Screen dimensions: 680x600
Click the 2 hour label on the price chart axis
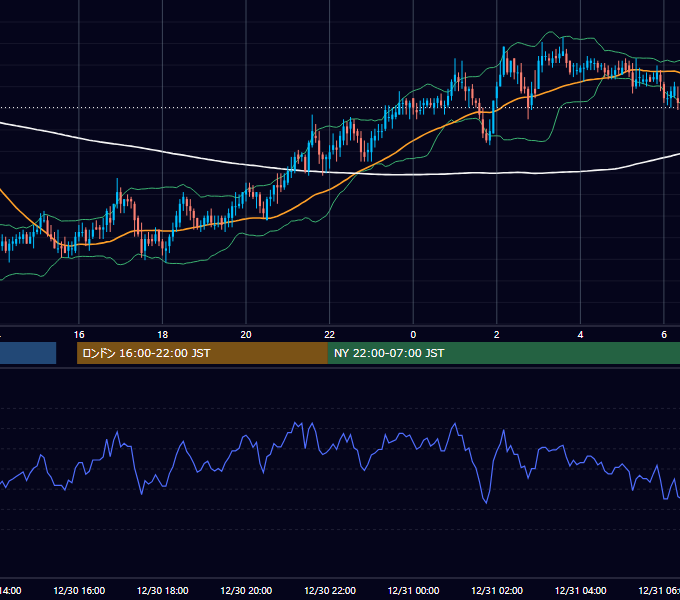(497, 335)
